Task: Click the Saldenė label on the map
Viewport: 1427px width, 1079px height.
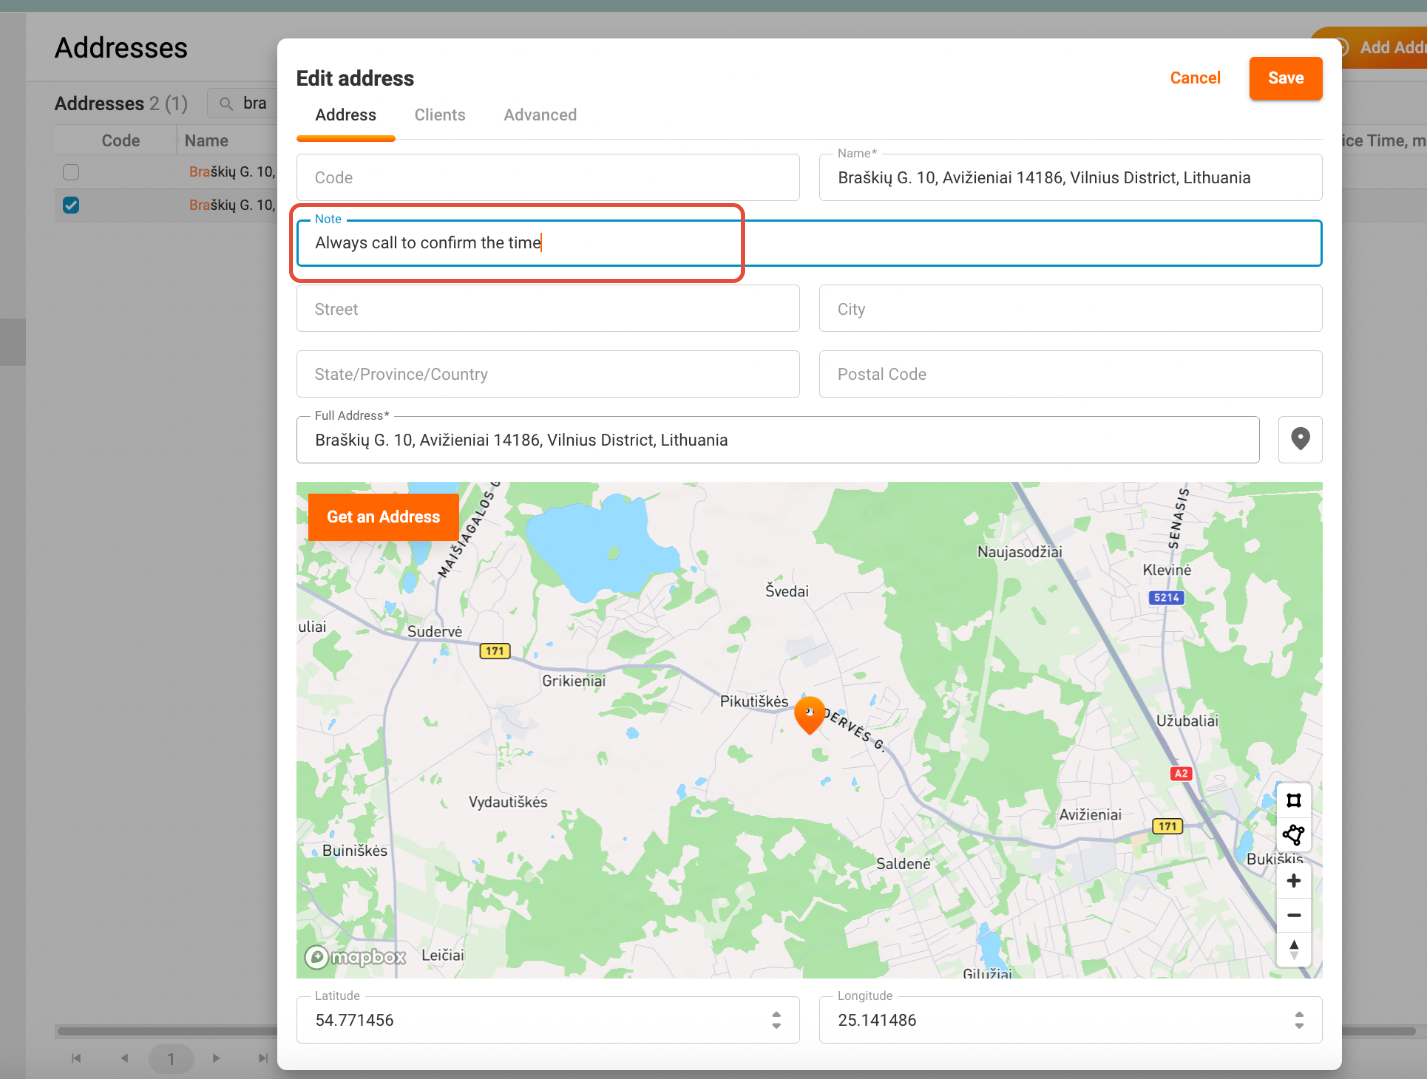Action: coord(903,864)
